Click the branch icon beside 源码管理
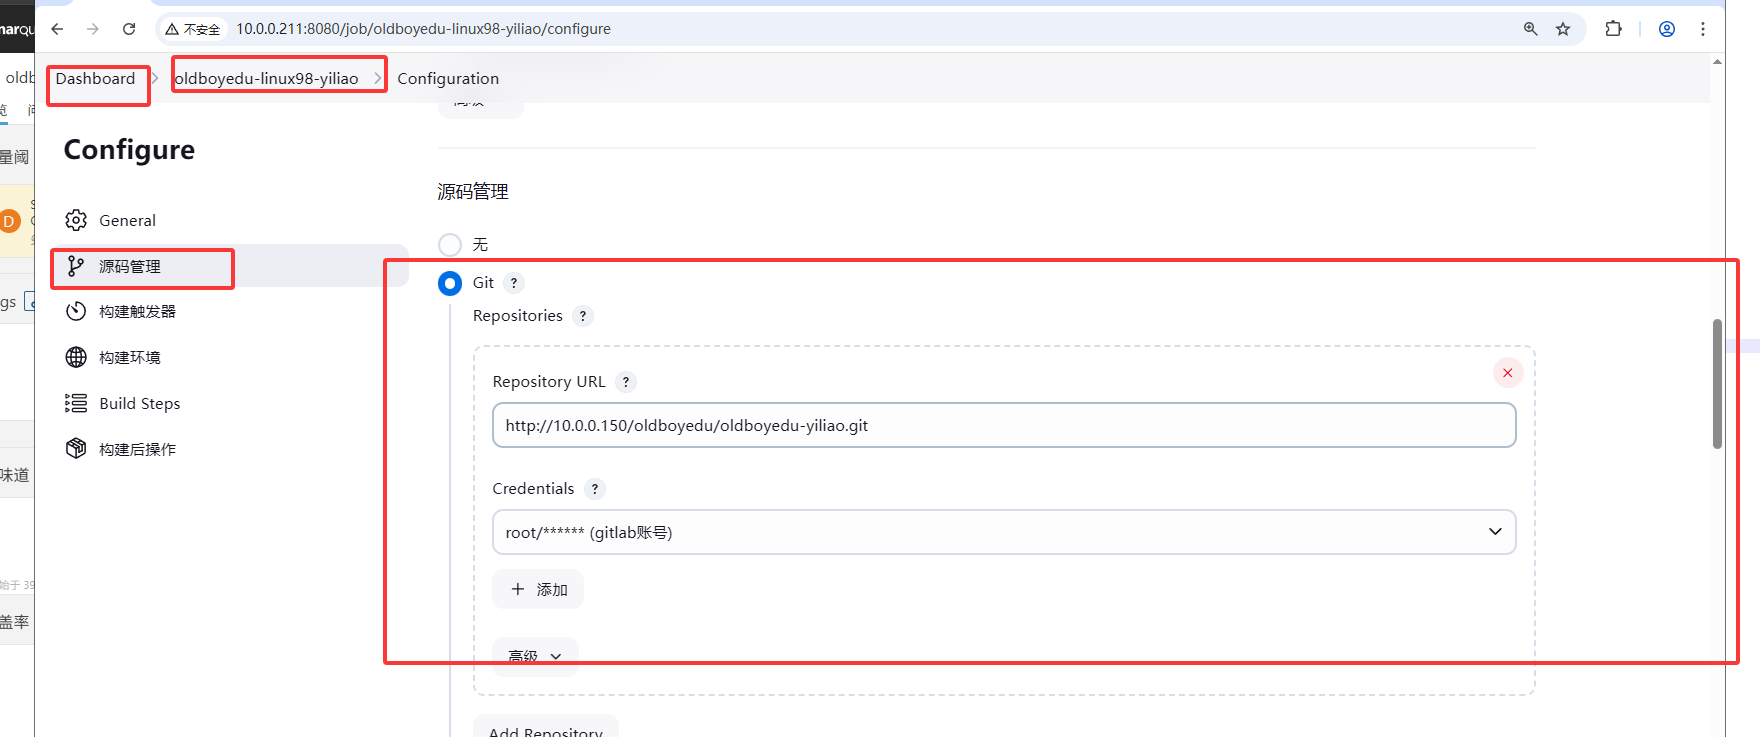 (x=76, y=266)
